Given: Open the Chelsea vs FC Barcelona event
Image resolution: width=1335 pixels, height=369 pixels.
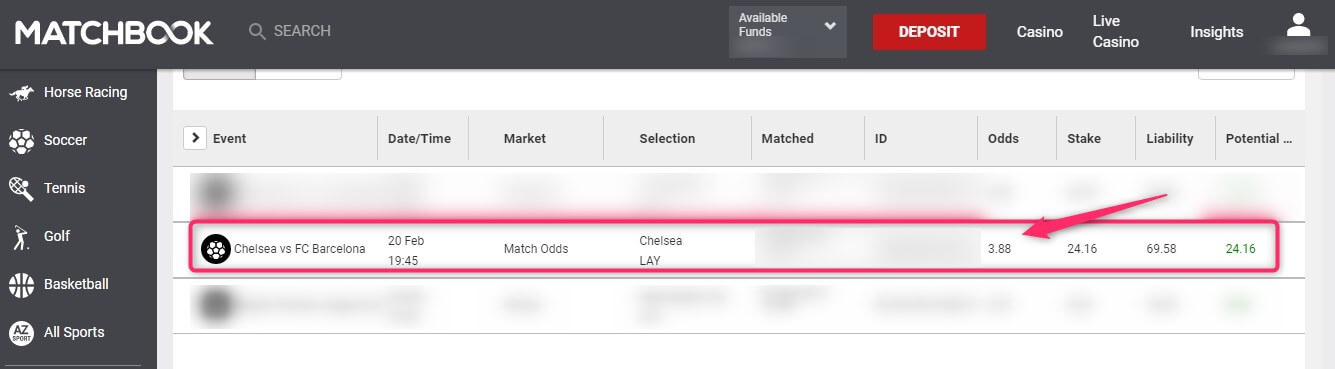Looking at the screenshot, I should coord(300,249).
